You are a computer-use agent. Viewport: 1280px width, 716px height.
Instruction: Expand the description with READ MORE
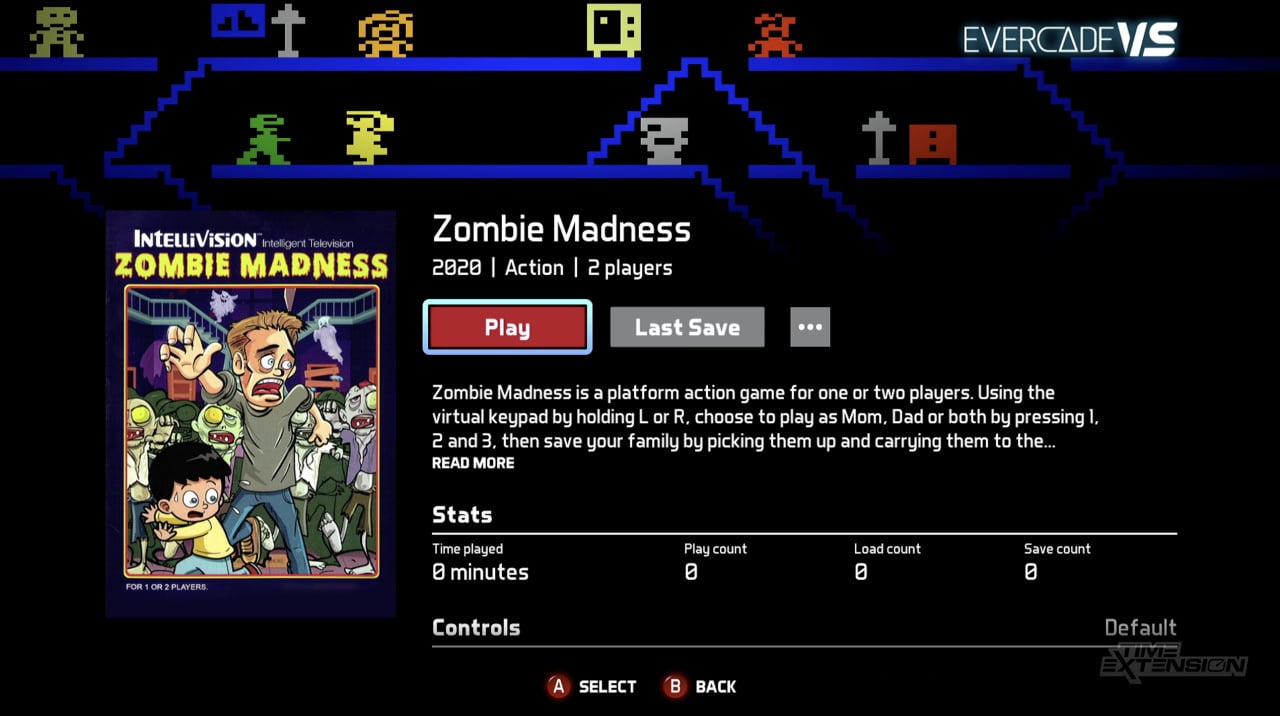click(473, 463)
